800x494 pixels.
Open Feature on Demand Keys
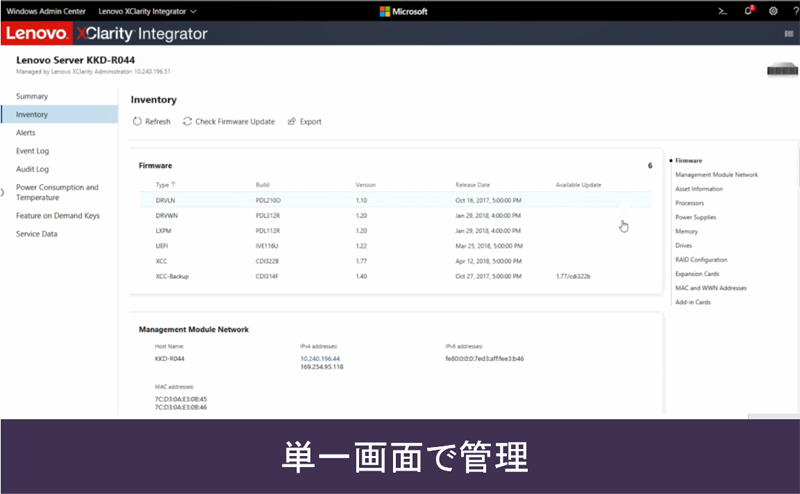click(x=58, y=216)
